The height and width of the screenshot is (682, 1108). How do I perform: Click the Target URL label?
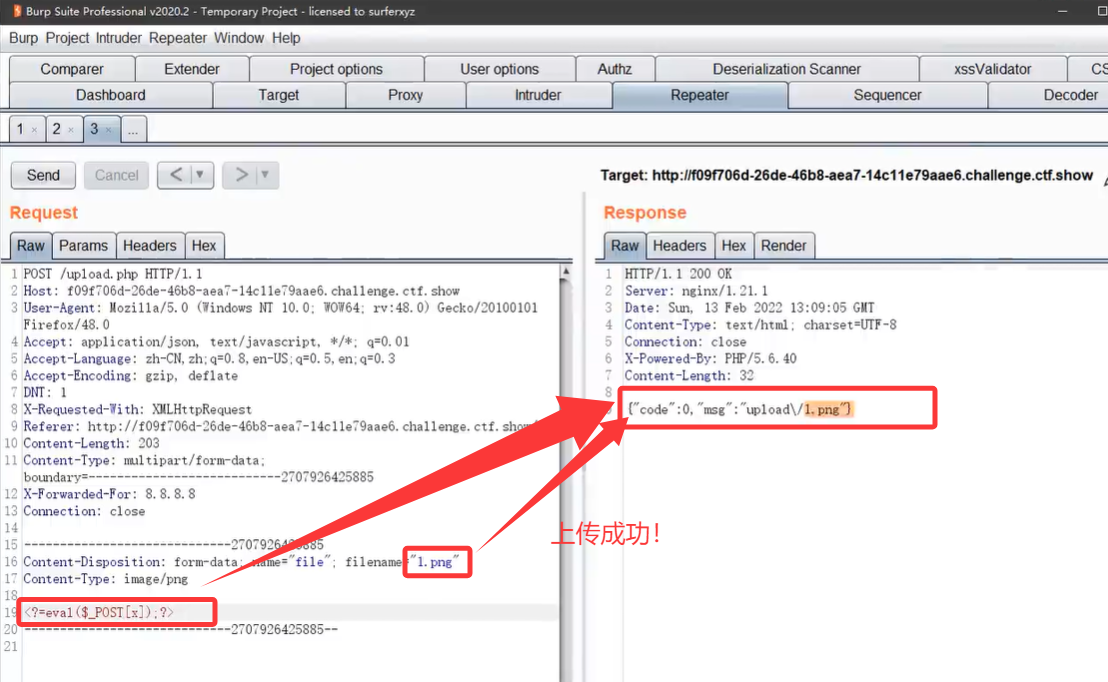847,175
